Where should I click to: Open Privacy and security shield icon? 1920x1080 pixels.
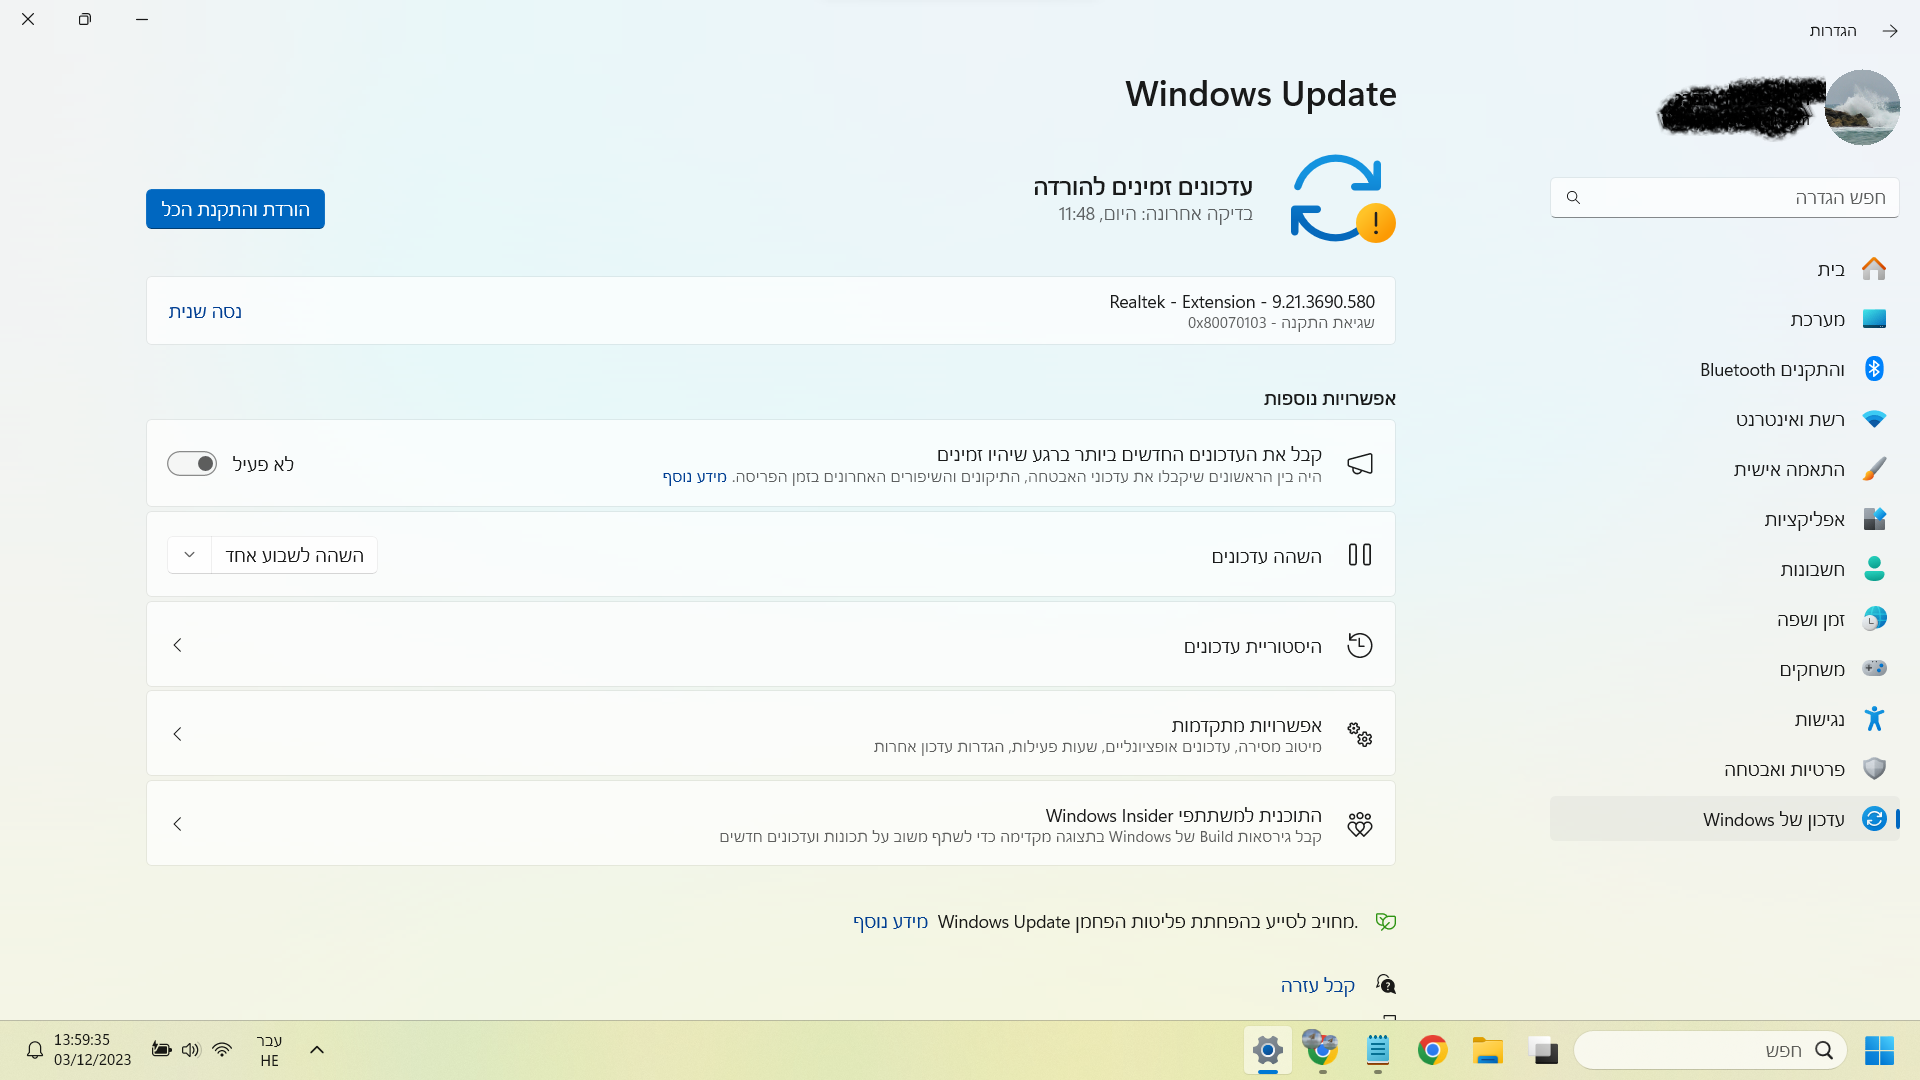(x=1874, y=769)
